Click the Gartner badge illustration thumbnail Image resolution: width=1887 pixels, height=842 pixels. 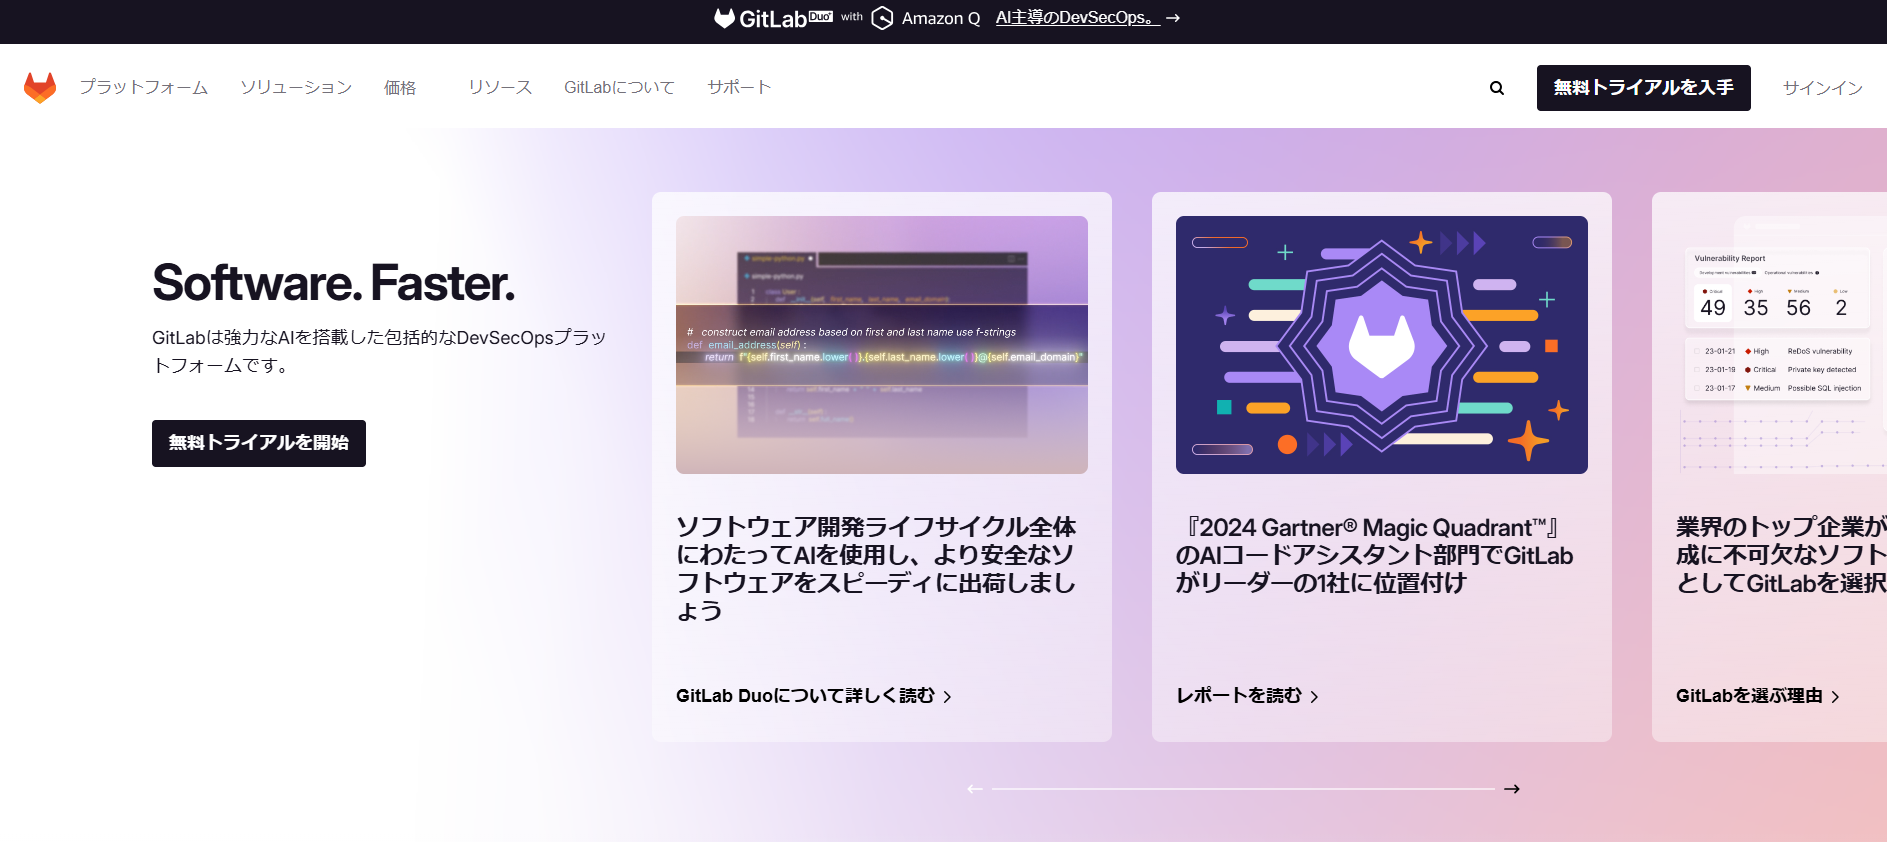(1382, 345)
